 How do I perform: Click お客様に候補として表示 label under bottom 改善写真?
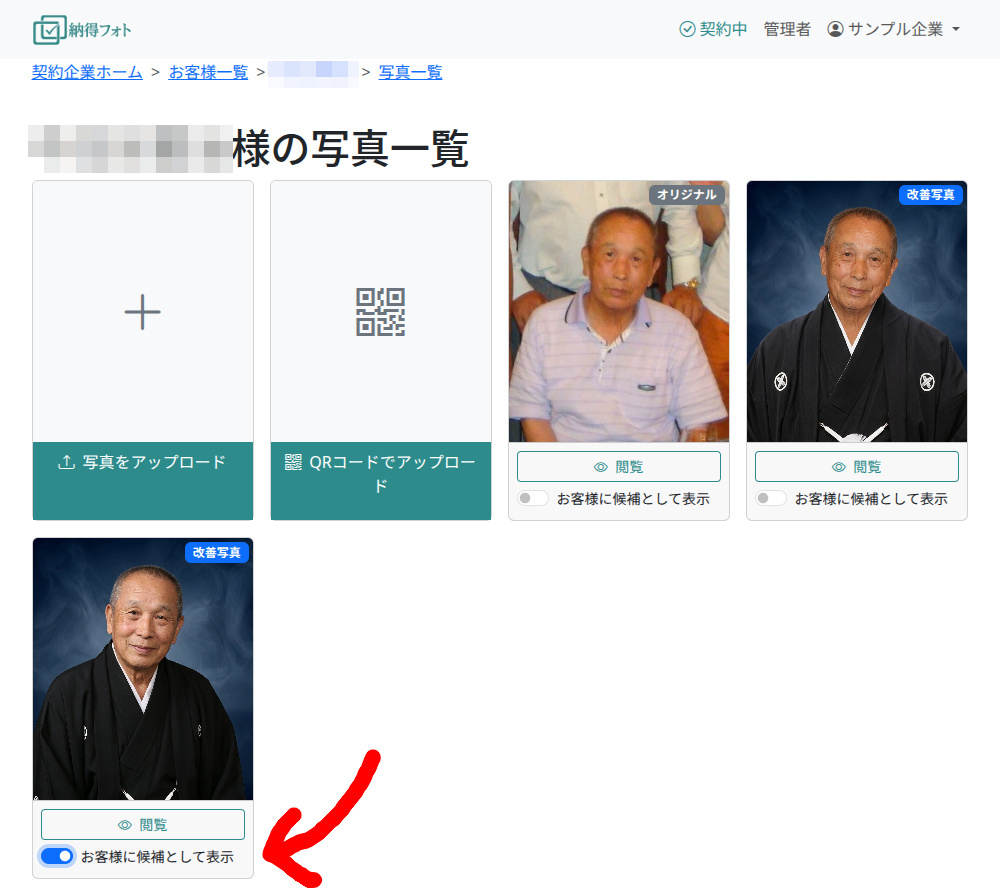[x=158, y=857]
